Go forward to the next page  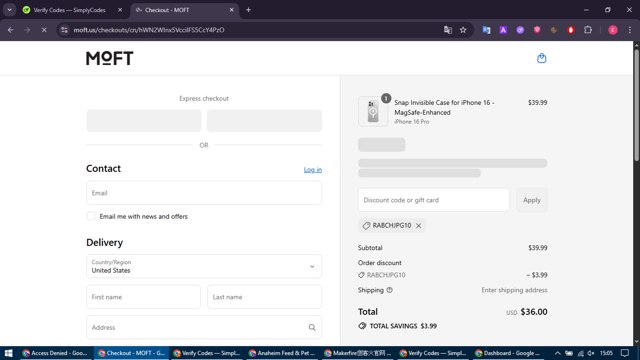pos(27,30)
